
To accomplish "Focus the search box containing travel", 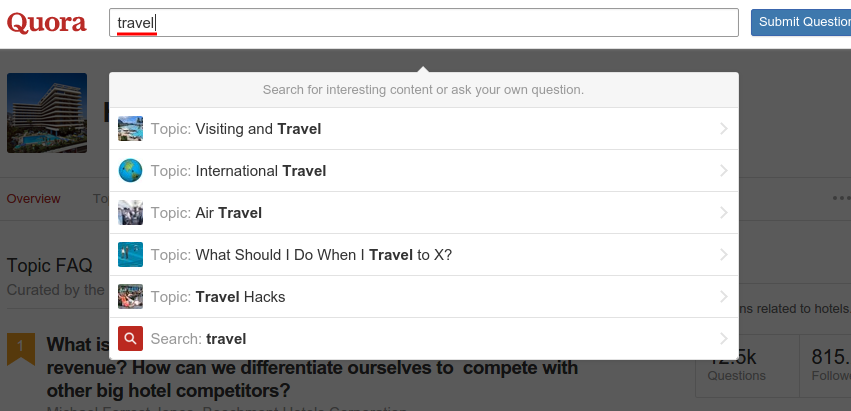I will (x=423, y=23).
